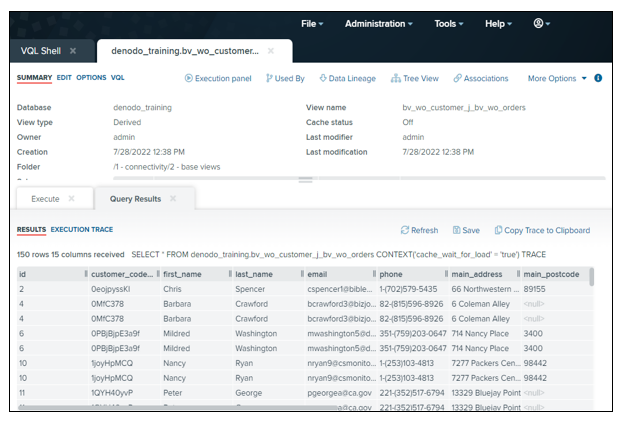Click the last_name column header
626x422 pixels.
pyautogui.click(x=268, y=274)
